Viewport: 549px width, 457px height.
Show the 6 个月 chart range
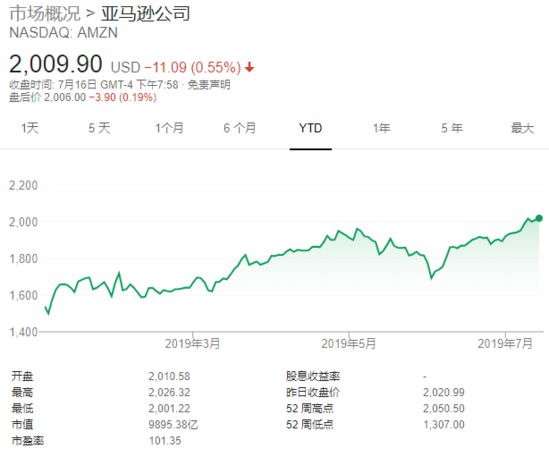[x=240, y=128]
